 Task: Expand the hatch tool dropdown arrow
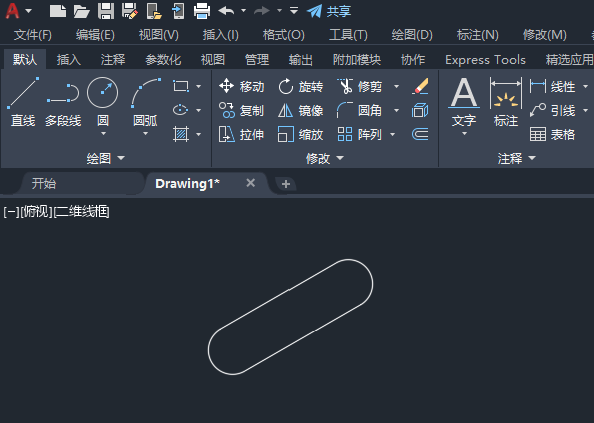pos(199,134)
